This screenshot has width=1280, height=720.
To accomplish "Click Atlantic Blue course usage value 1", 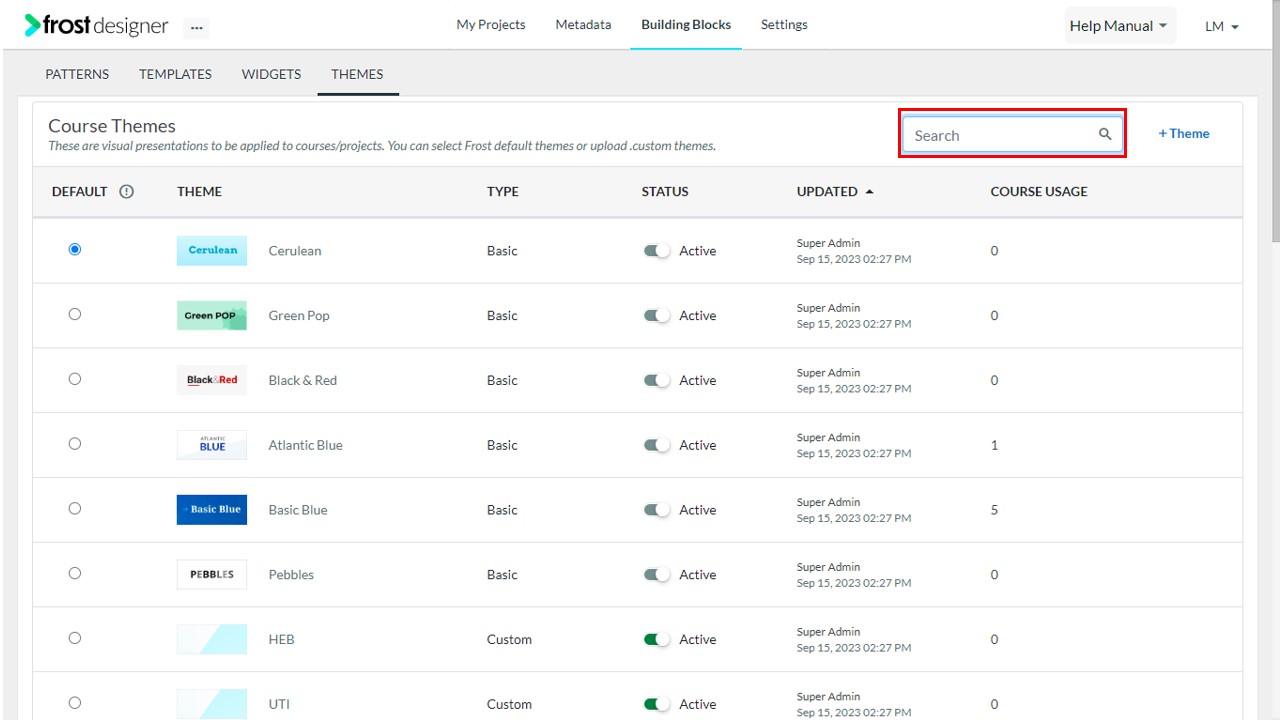I will coord(994,445).
